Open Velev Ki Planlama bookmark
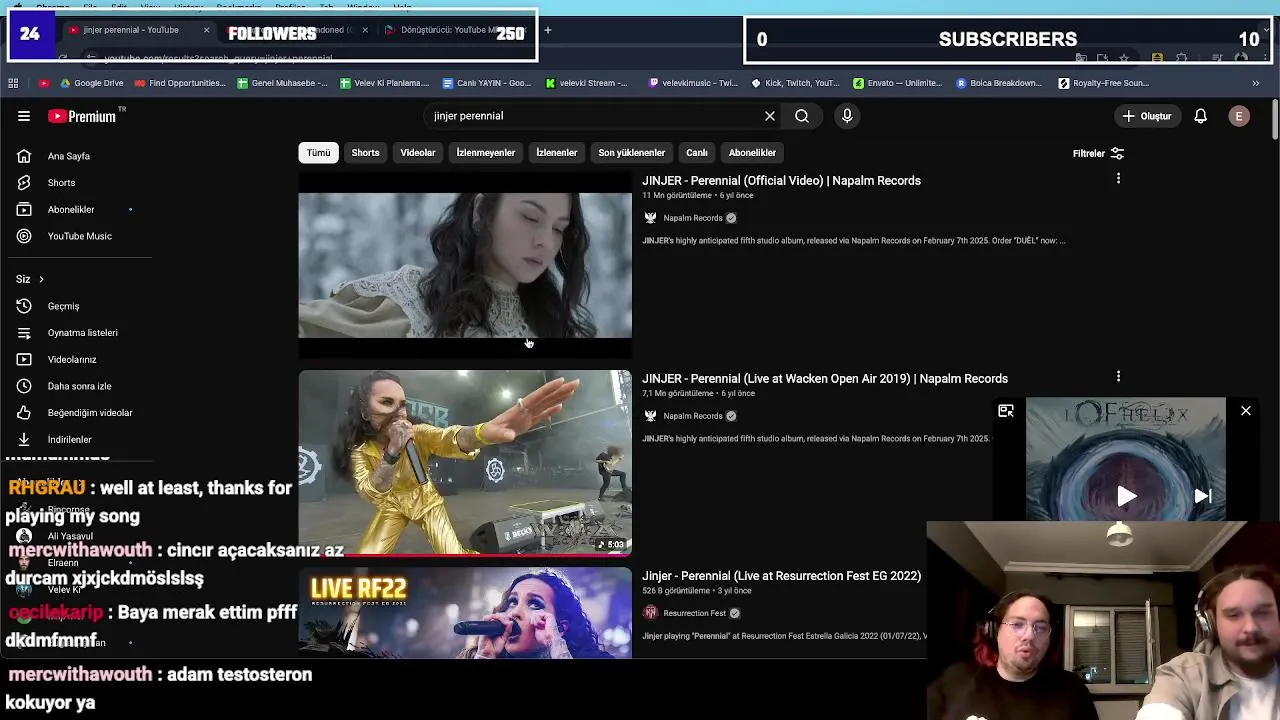This screenshot has width=1280, height=720. click(x=385, y=83)
